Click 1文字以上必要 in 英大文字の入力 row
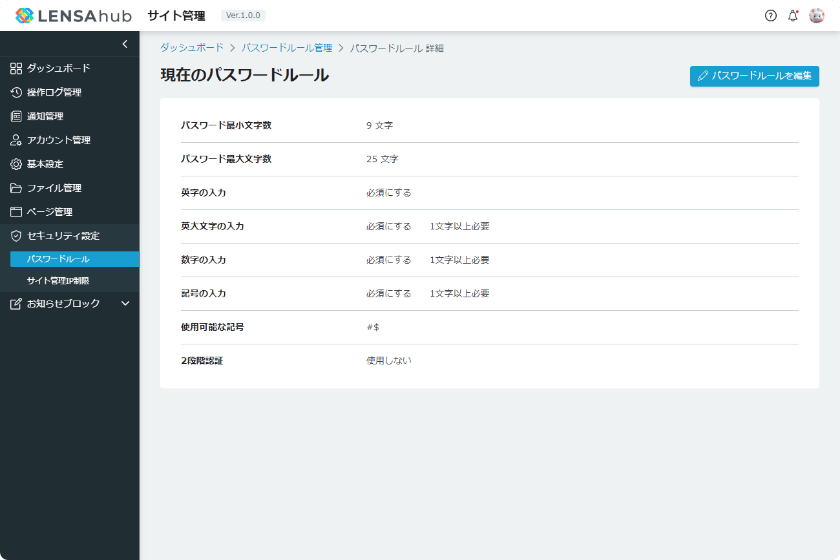This screenshot has height=560, width=840. 460,226
